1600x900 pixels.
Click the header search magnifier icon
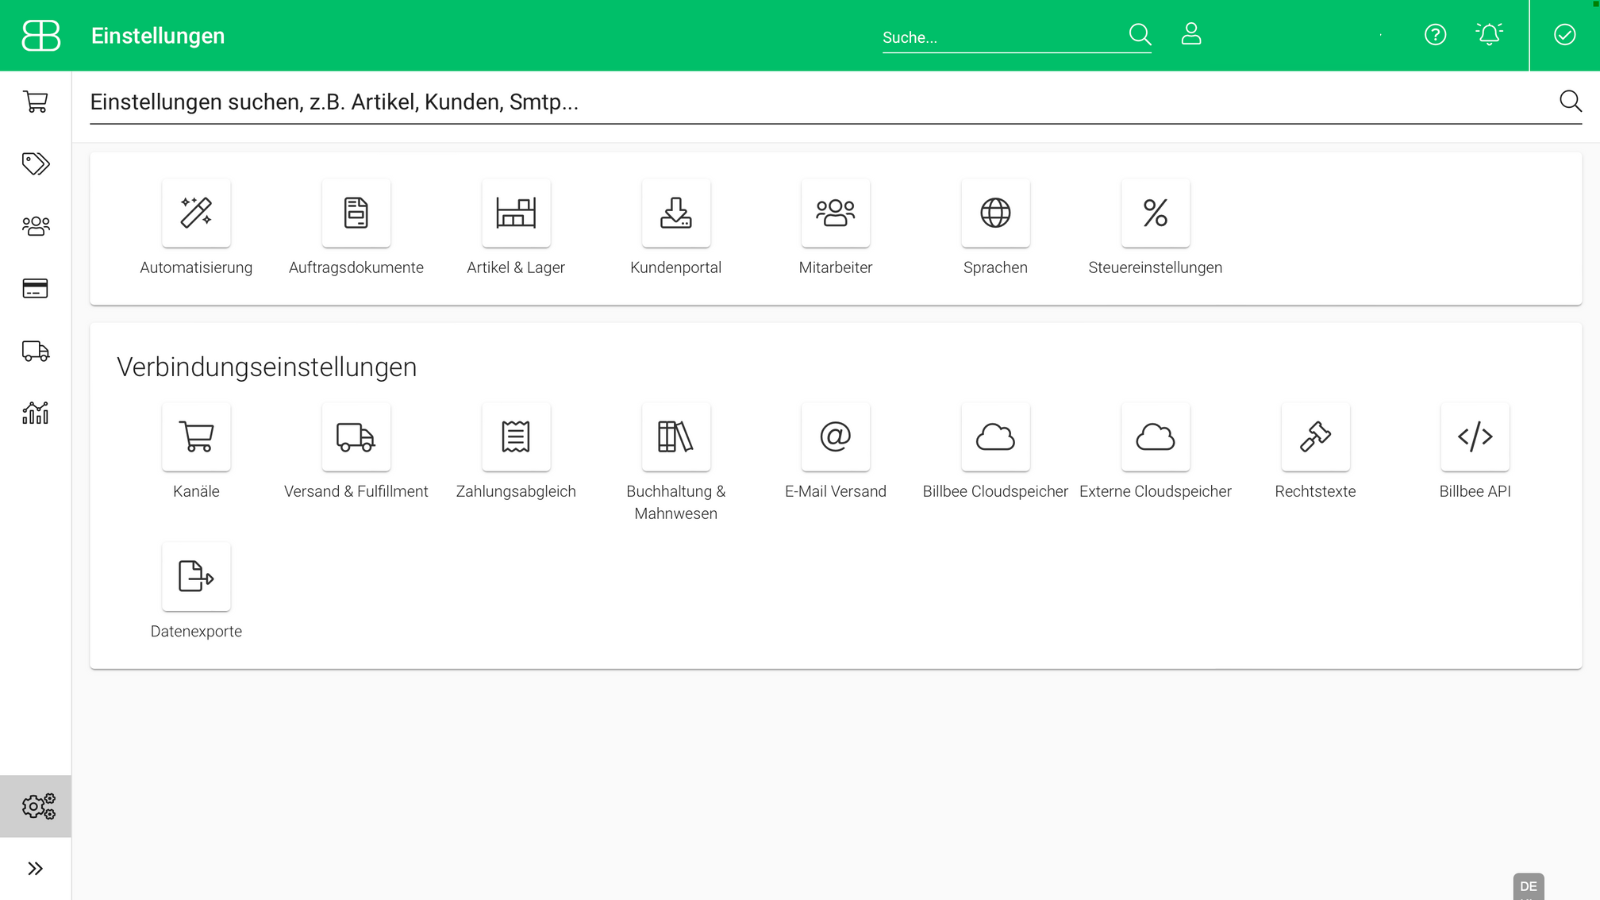(1140, 35)
